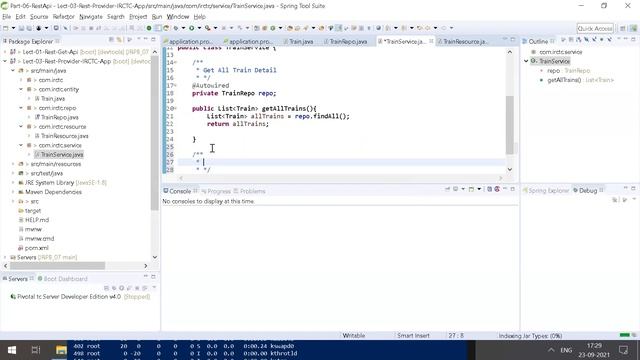The image size is (640, 360).
Task: Click the Writable status bar entry
Action: point(353,336)
